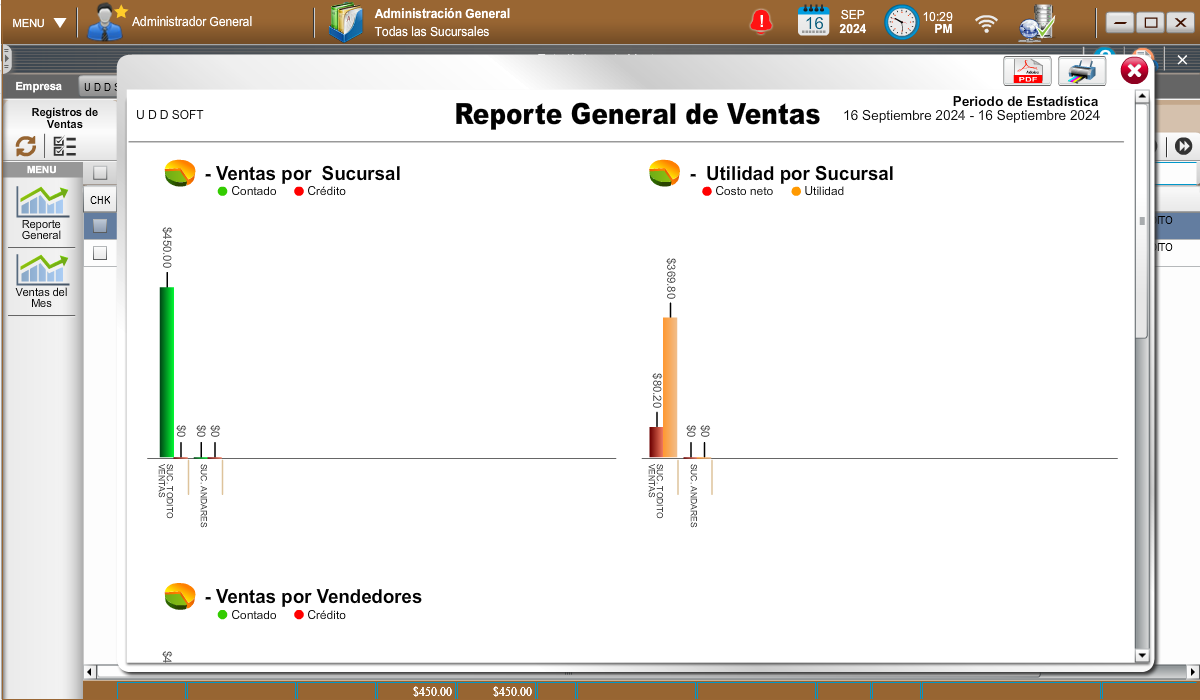Refresh the Registros de Ventas list
1200x700 pixels.
(x=26, y=146)
